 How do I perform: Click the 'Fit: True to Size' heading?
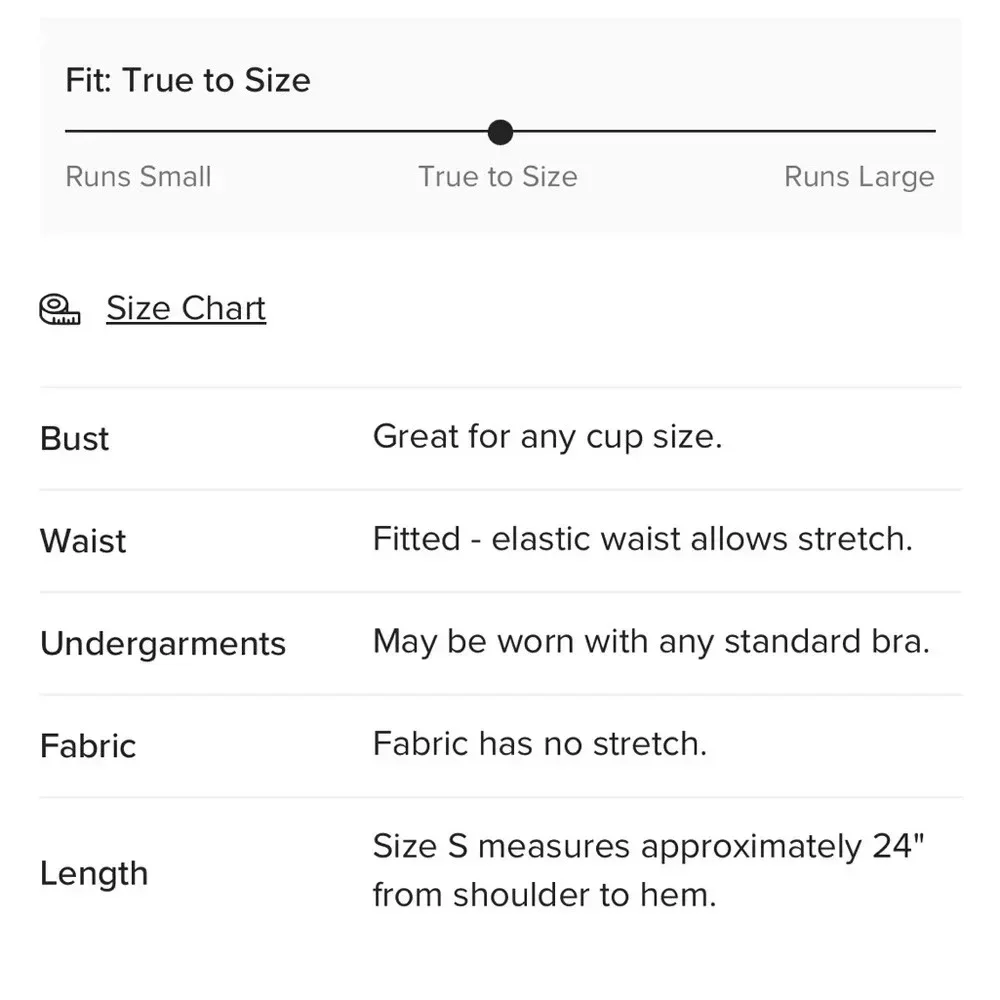188,80
